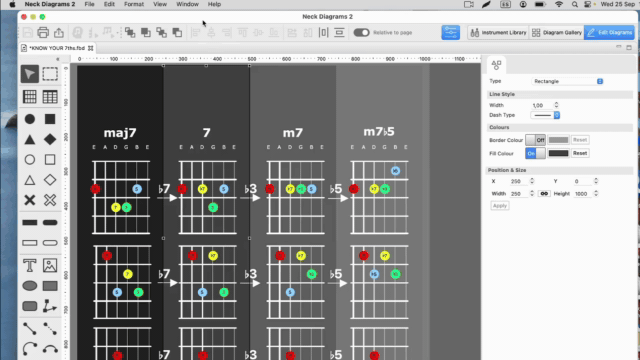Adjust the Y position stepper
Image resolution: width=640 pixels, height=360 pixels.
pyautogui.click(x=596, y=181)
